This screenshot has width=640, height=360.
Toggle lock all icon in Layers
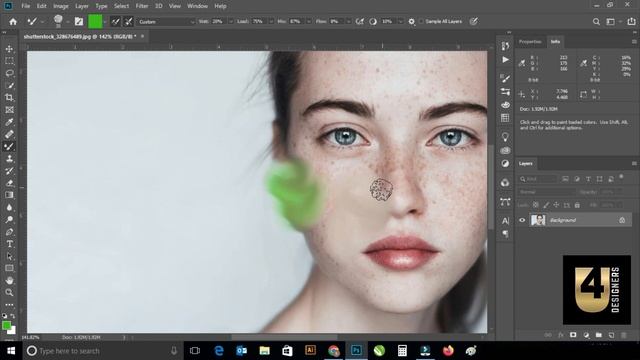(x=577, y=205)
